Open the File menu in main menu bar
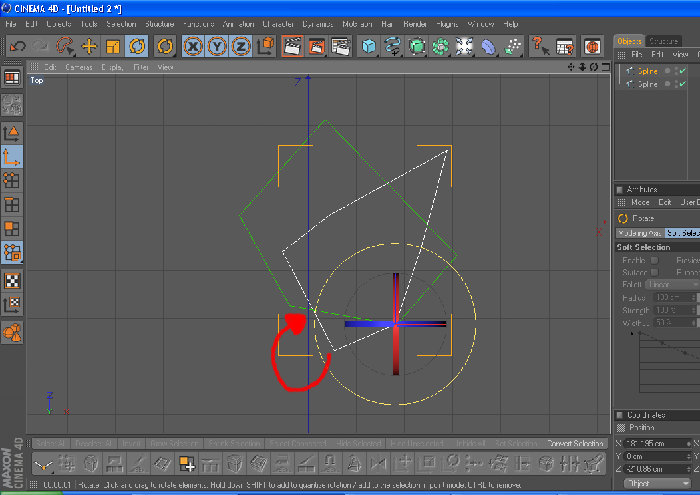Viewport: 700px width, 495px height. pyautogui.click(x=11, y=24)
